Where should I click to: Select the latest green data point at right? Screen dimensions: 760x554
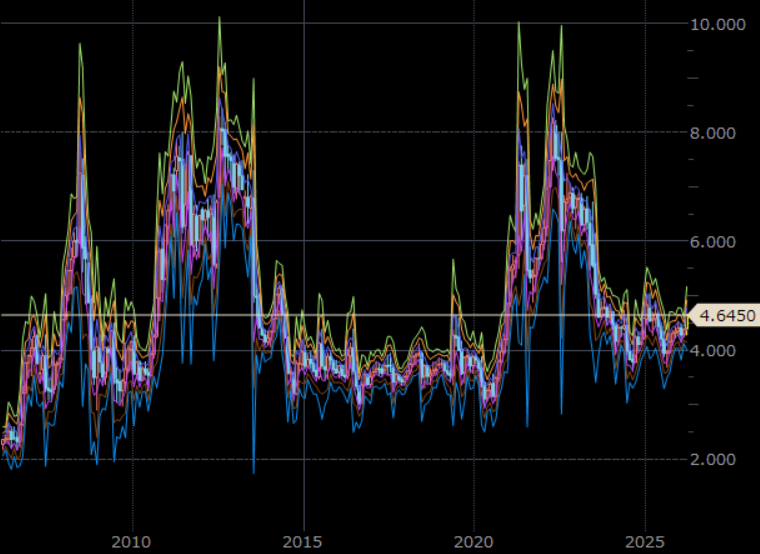pos(686,287)
